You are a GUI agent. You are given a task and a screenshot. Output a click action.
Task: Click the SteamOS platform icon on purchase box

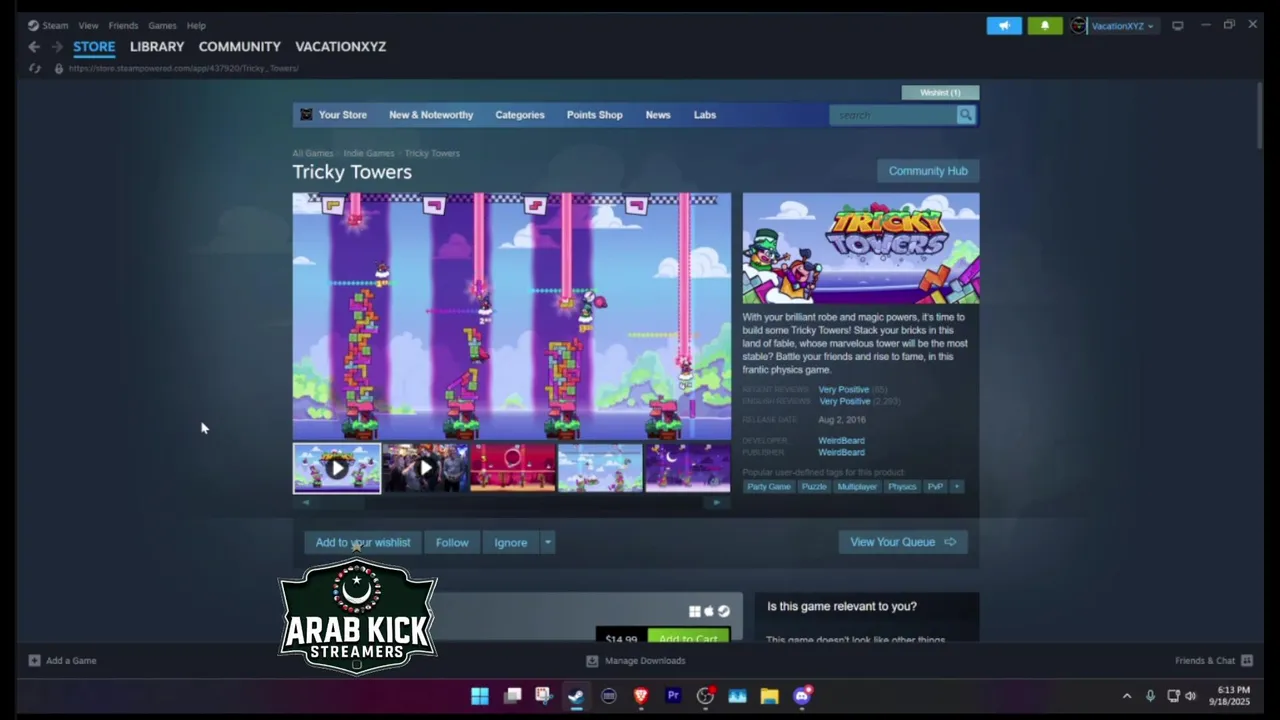click(x=724, y=611)
